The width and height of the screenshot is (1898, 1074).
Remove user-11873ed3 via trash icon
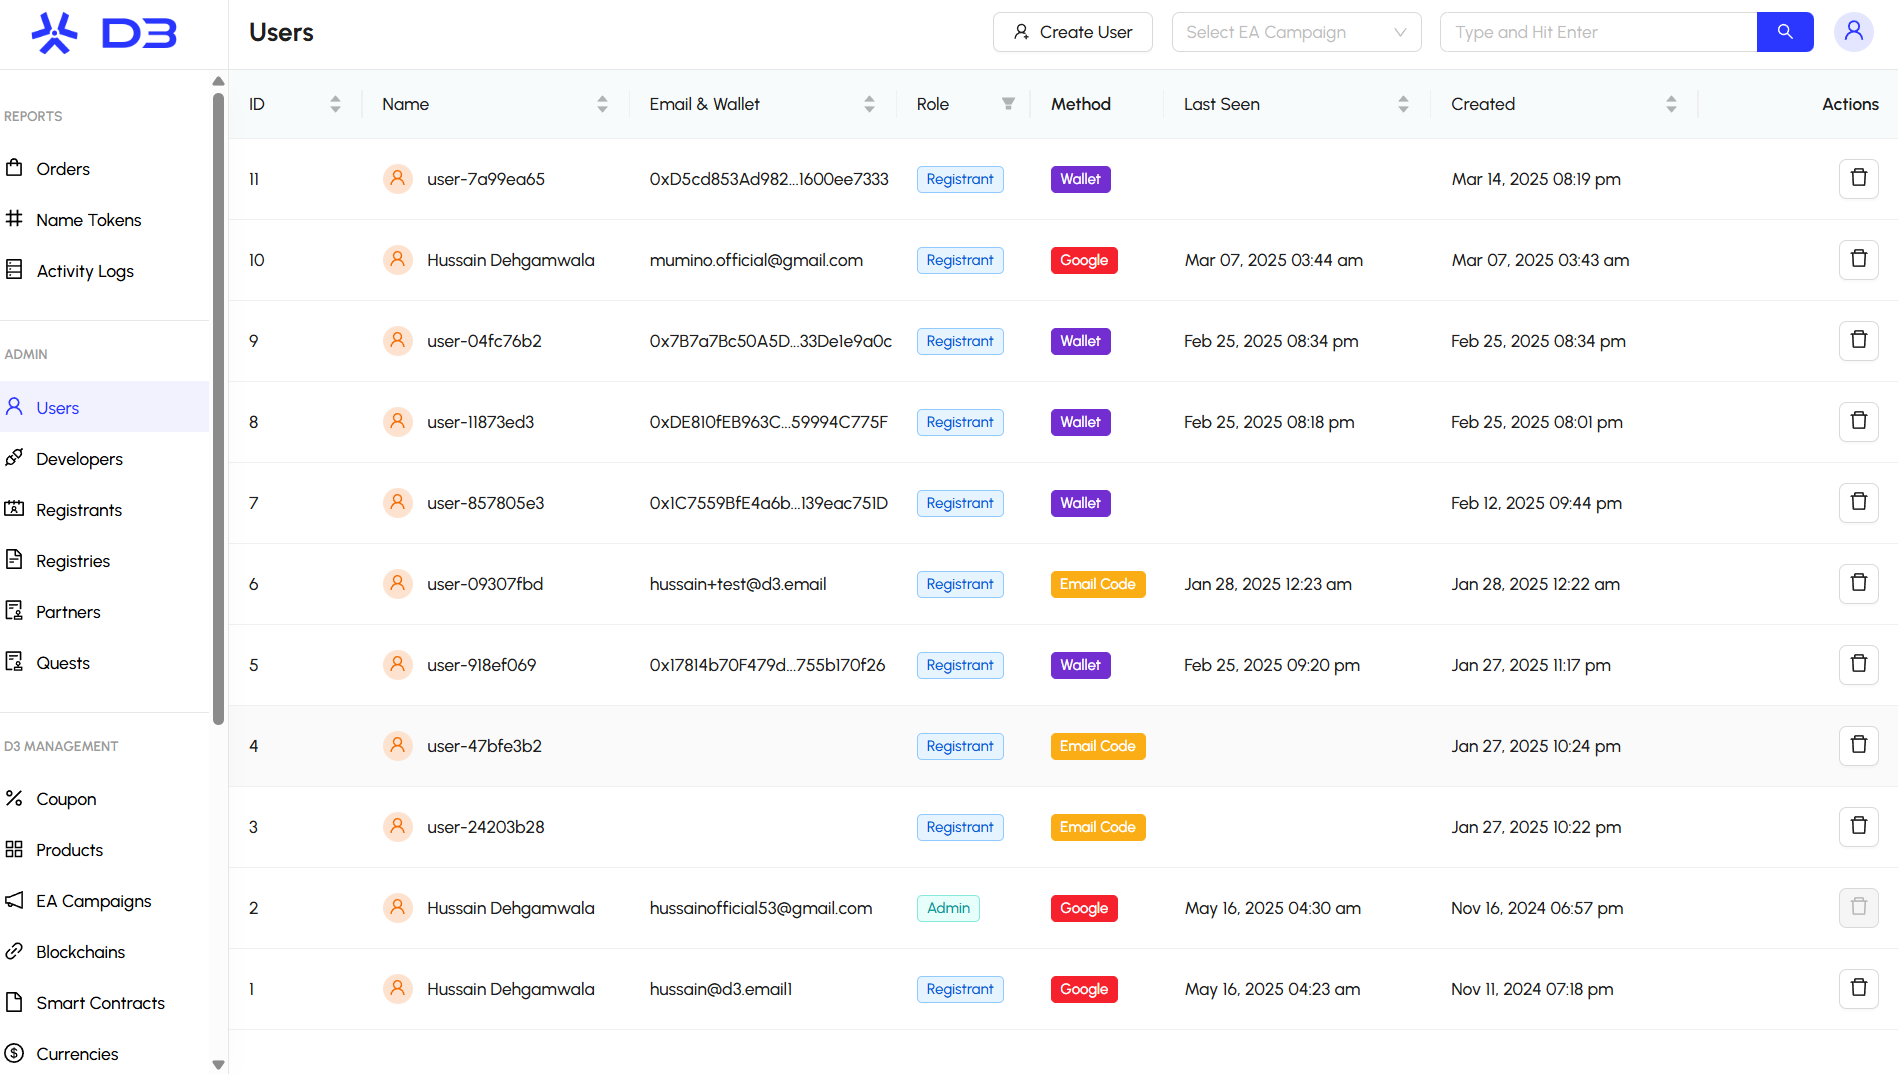[x=1859, y=421]
